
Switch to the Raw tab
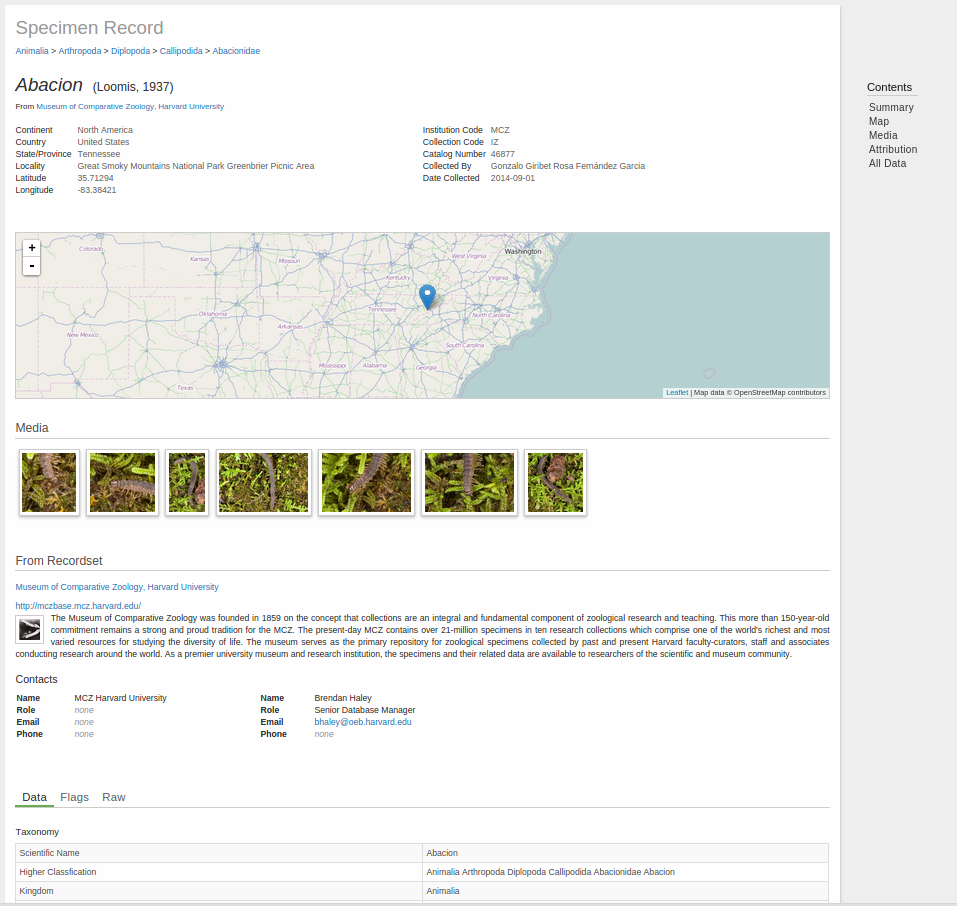tap(114, 797)
